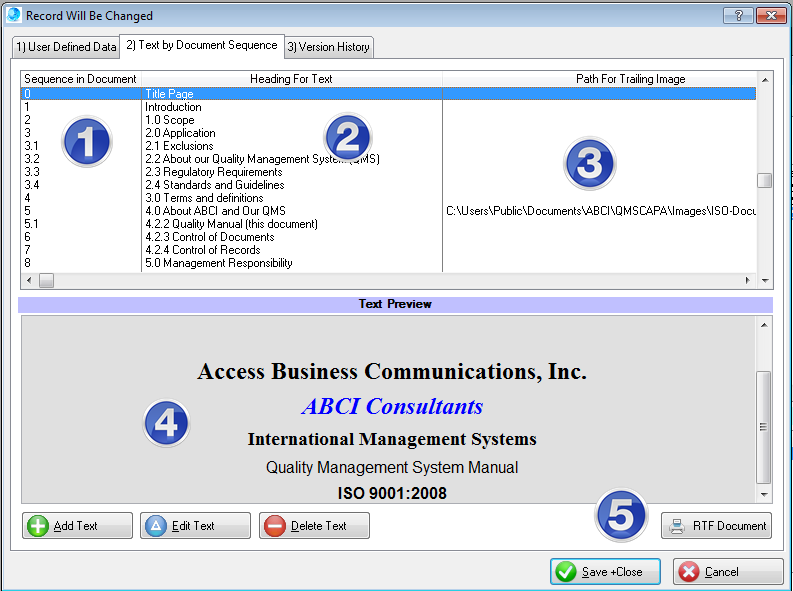Select the 1.0 Scope row

[388, 120]
